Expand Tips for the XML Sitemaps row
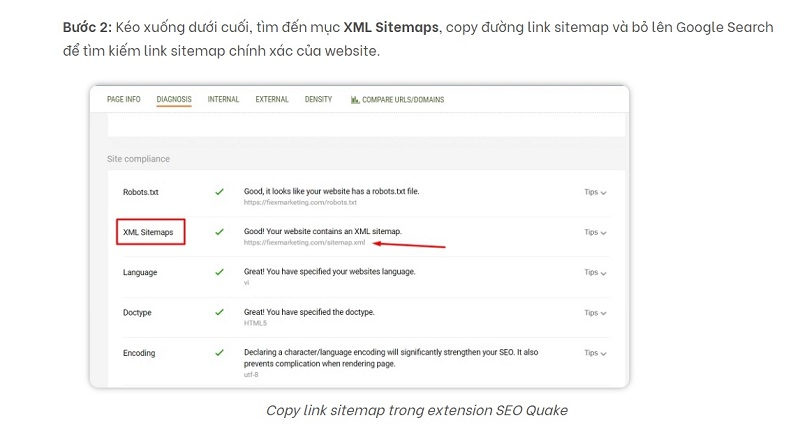Image resolution: width=800 pixels, height=434 pixels. coord(595,232)
